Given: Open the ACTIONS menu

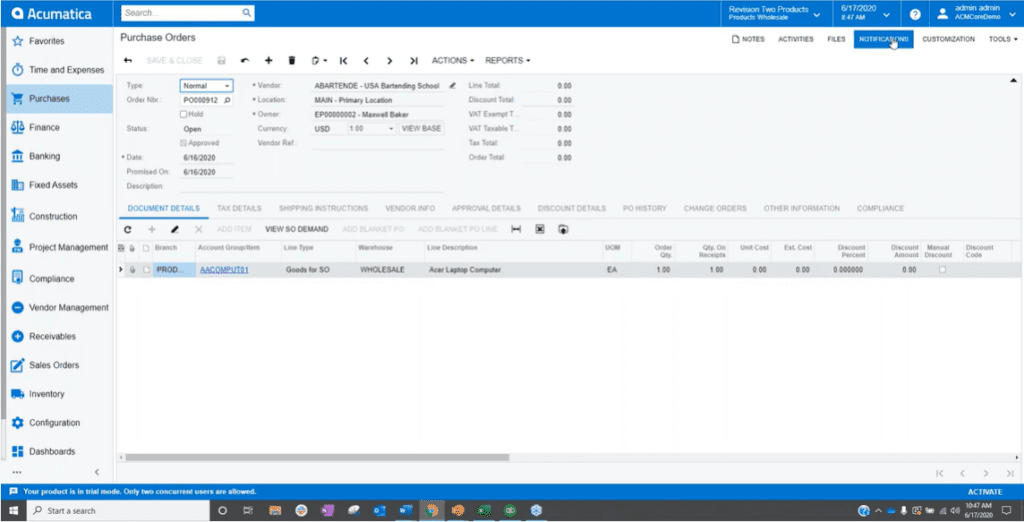Looking at the screenshot, I should point(453,61).
